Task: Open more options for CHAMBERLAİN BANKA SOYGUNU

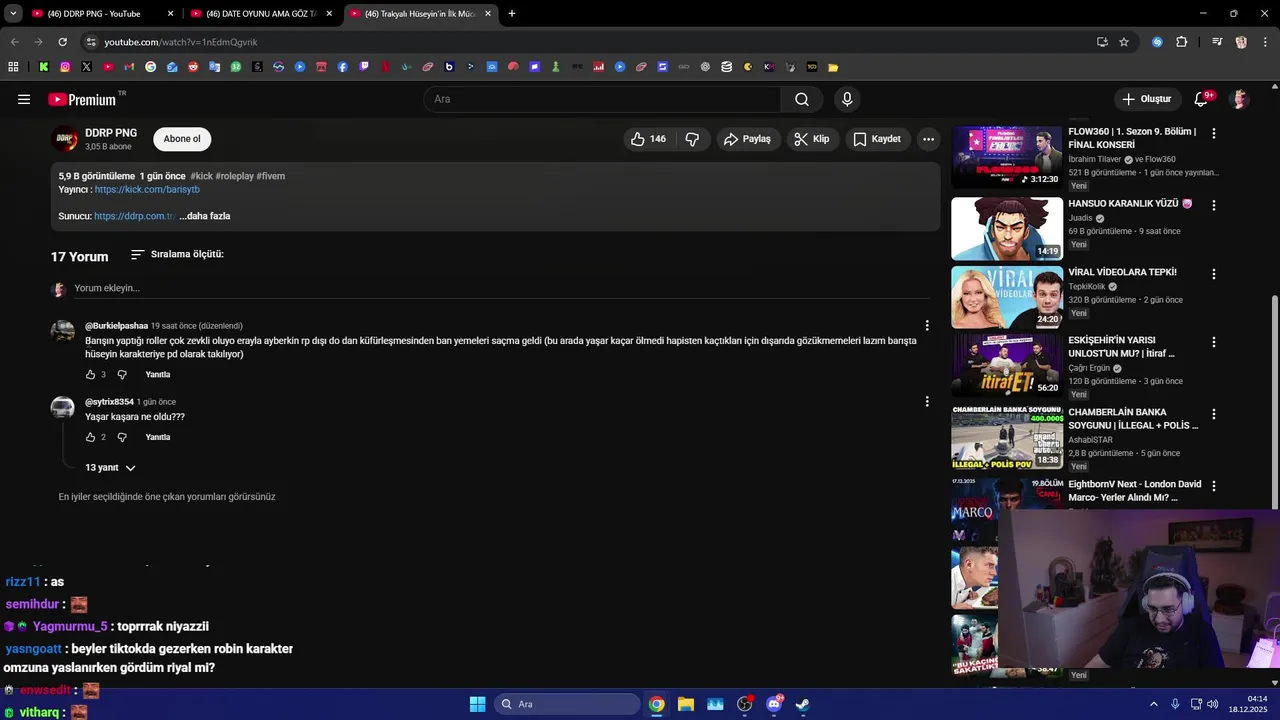Action: point(1214,414)
